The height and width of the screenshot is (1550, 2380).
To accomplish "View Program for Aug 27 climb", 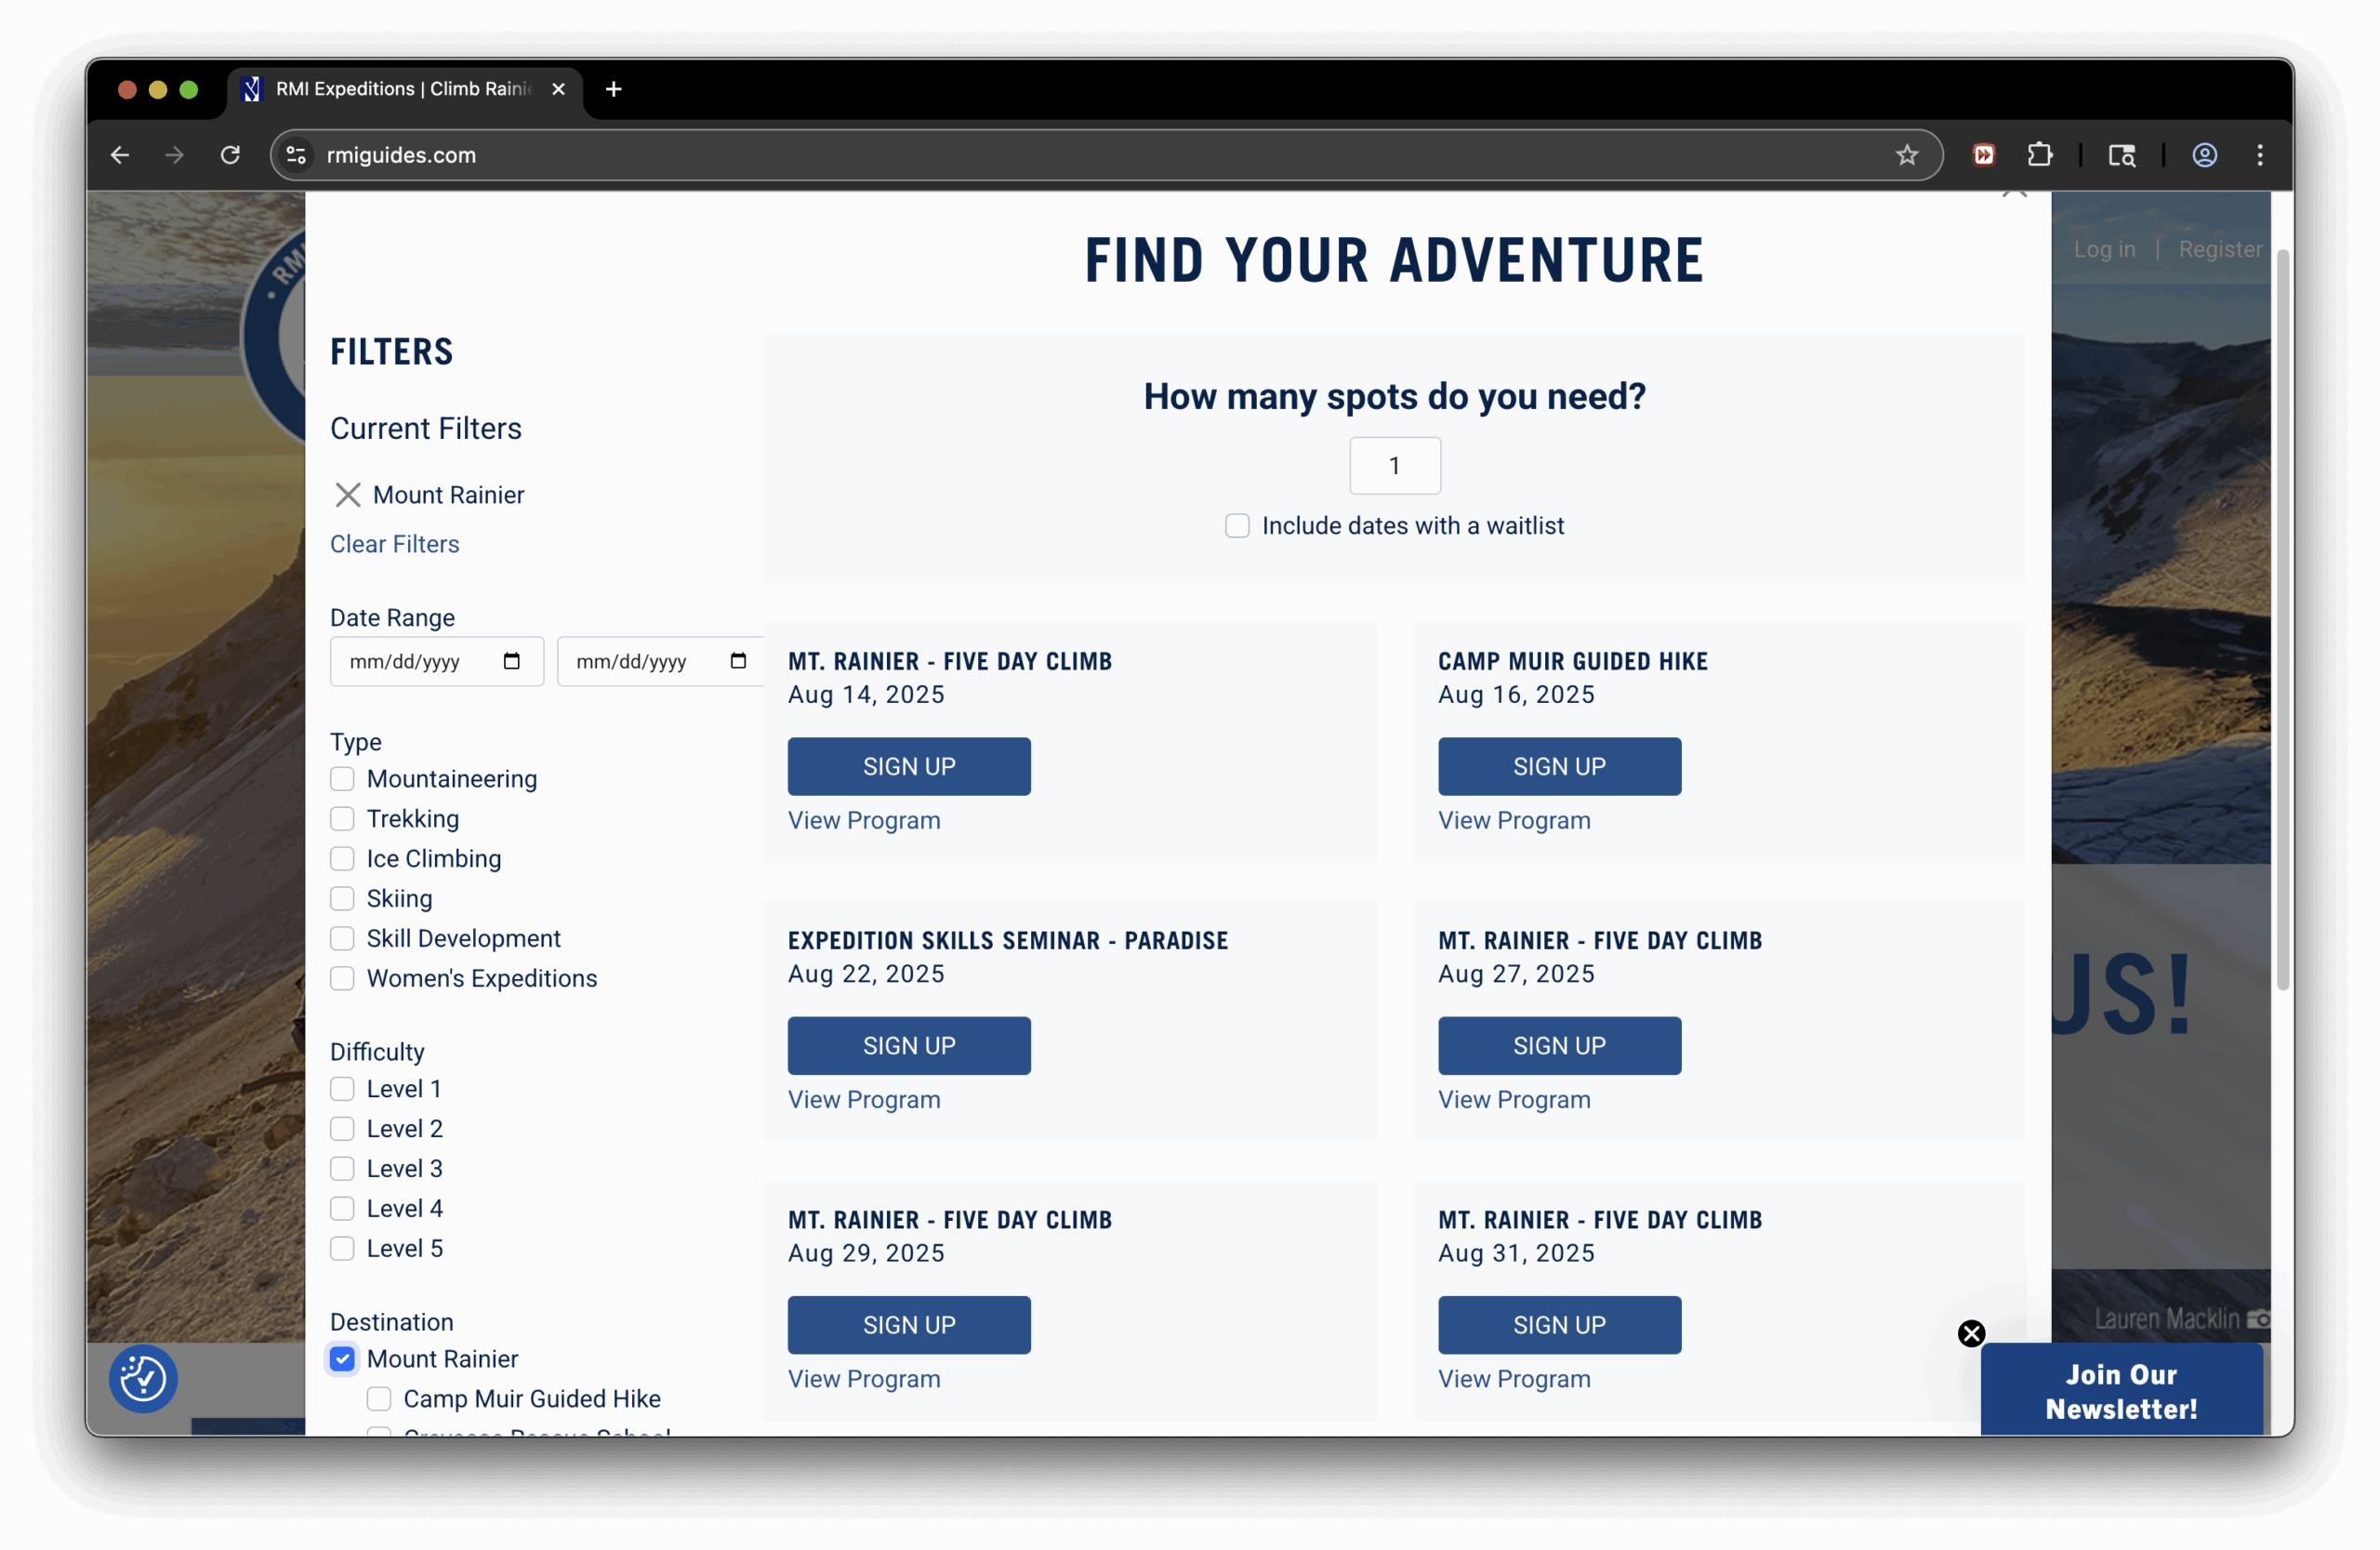I will [1514, 1099].
